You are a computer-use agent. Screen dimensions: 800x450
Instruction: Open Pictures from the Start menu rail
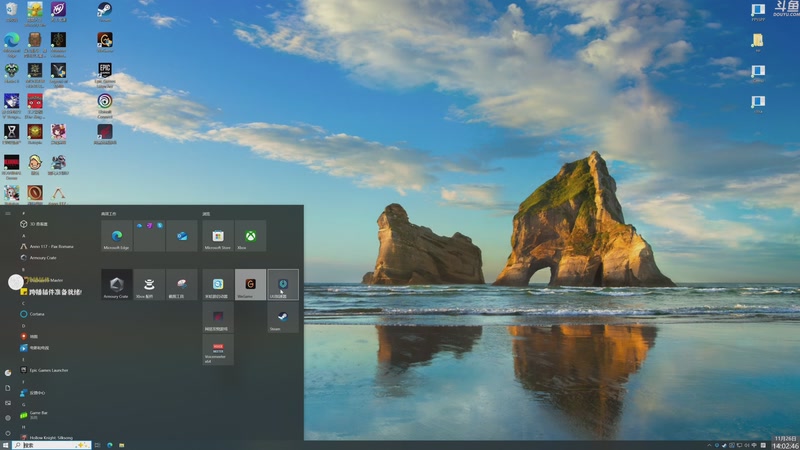pos(8,403)
